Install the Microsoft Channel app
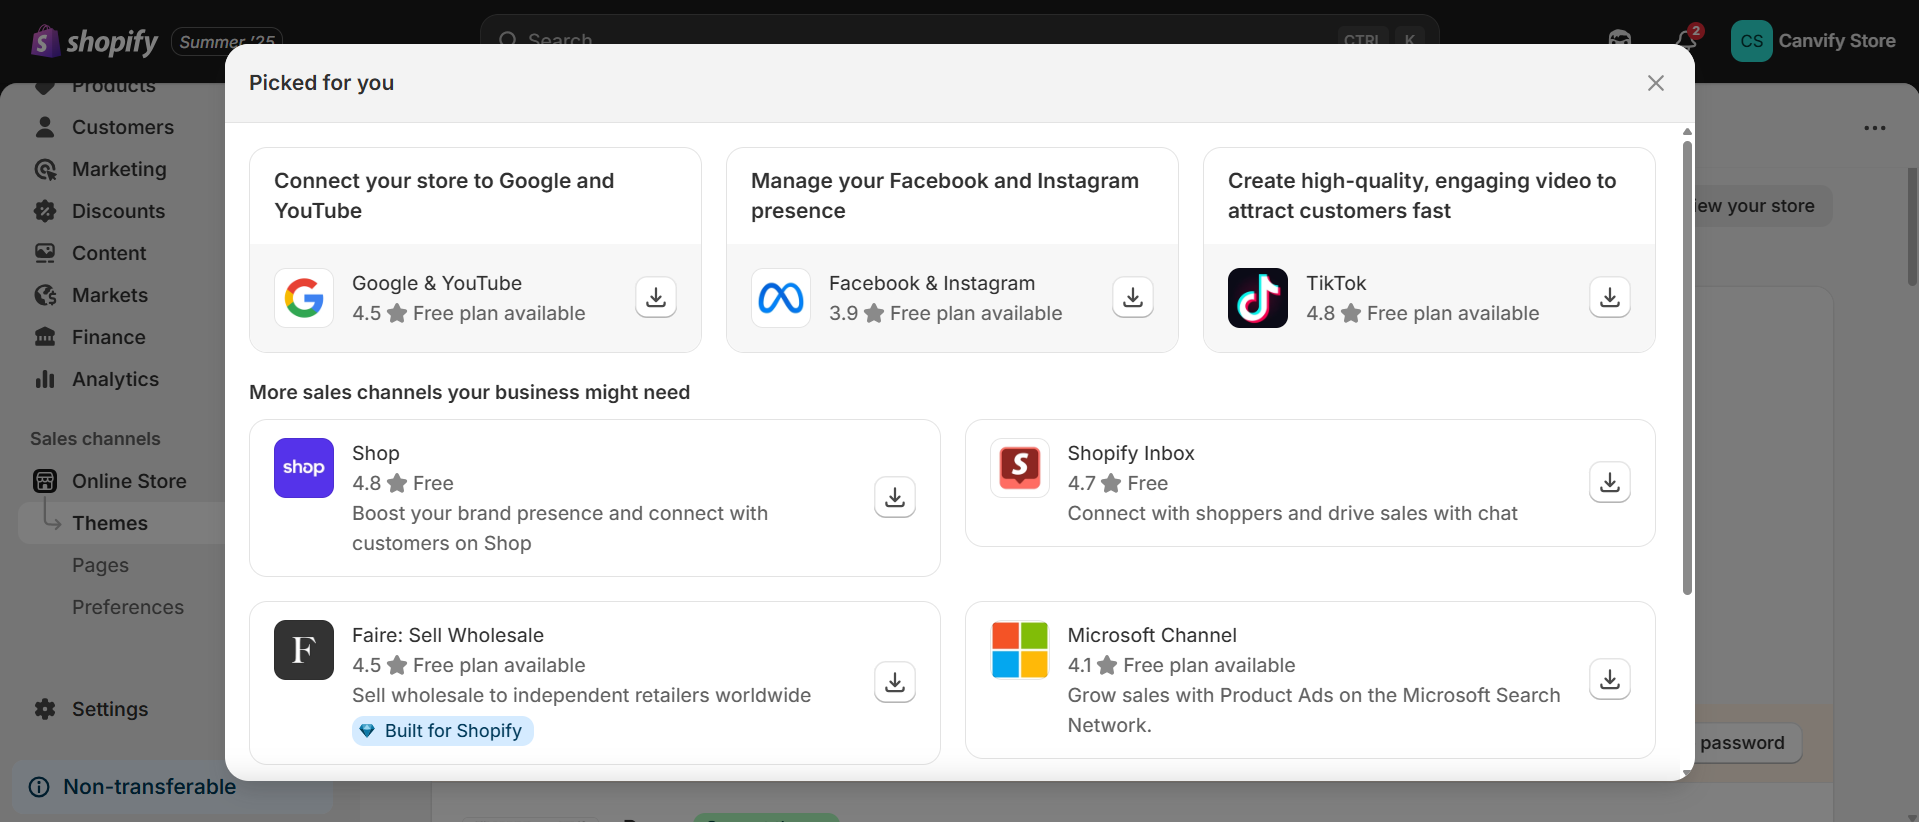The height and width of the screenshot is (822, 1919). 1610,679
